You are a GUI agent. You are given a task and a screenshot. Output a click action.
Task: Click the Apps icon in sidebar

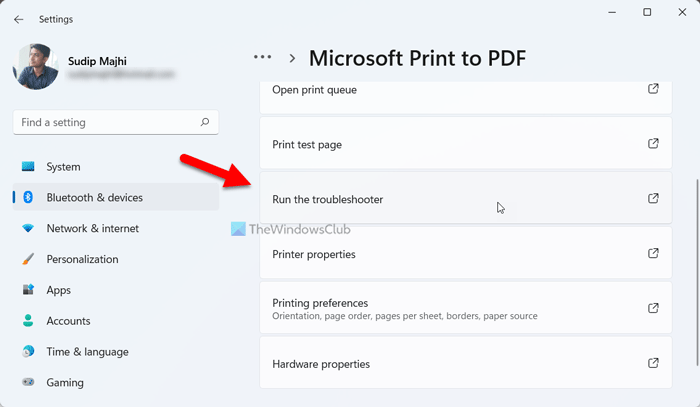(x=28, y=290)
